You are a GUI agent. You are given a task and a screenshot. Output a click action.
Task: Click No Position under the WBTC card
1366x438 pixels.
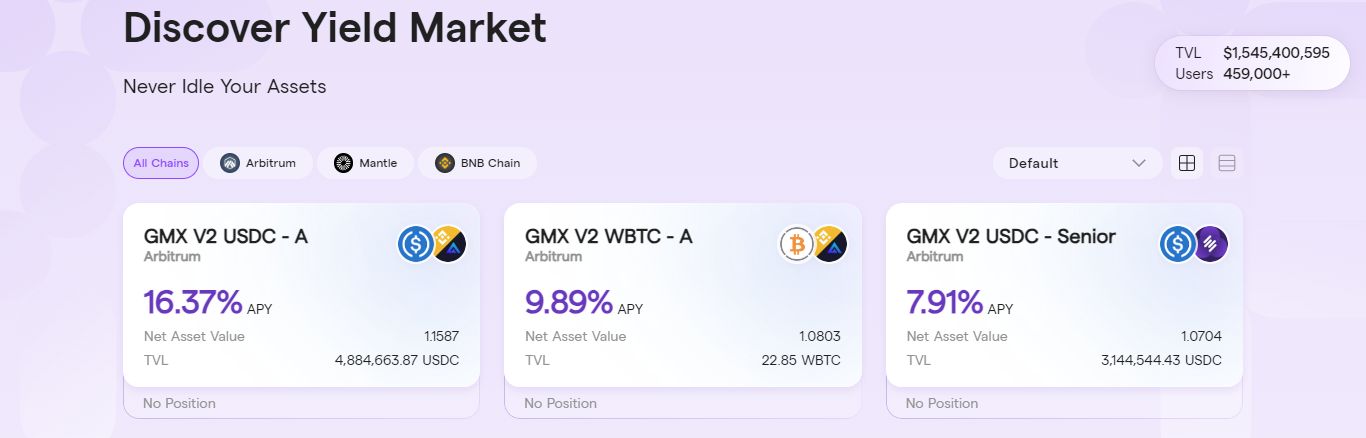pyautogui.click(x=560, y=403)
